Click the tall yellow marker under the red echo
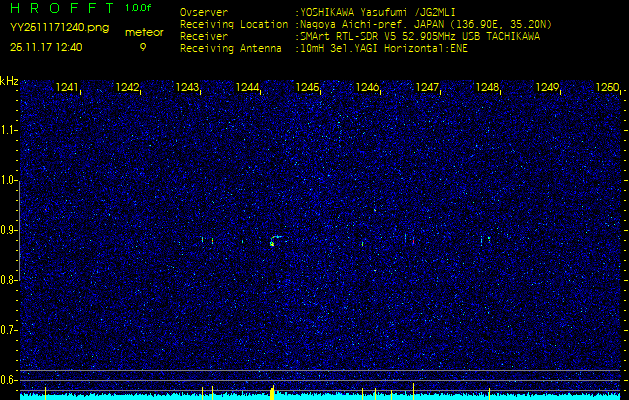 413,392
